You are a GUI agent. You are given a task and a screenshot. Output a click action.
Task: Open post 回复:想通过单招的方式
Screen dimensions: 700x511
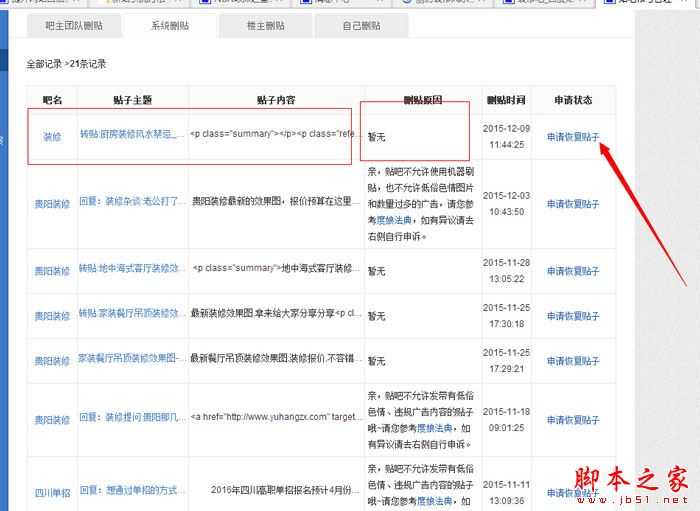[x=133, y=491]
